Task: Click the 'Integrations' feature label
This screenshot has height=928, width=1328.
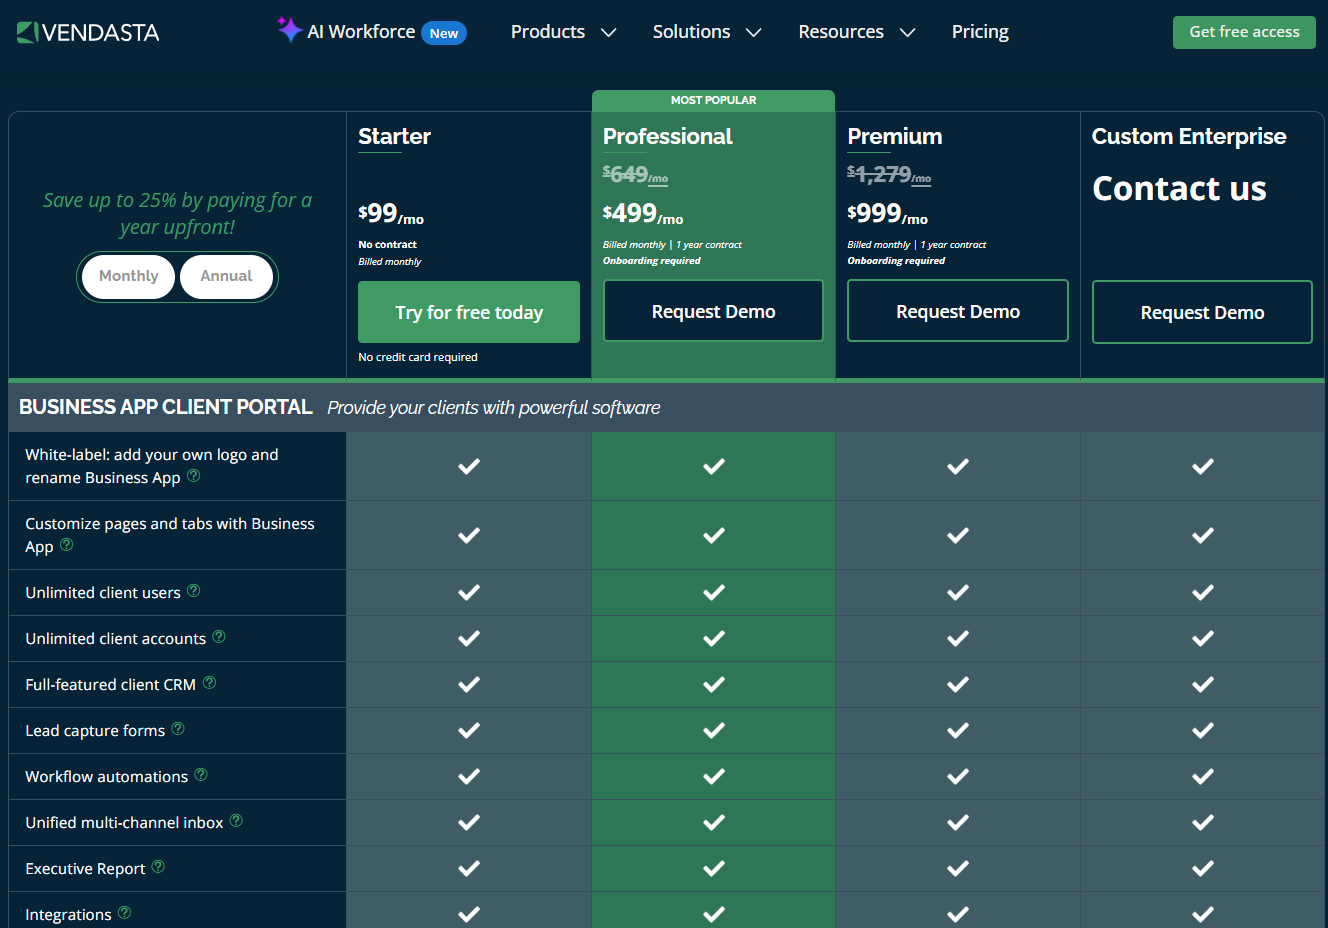Action: 68,915
